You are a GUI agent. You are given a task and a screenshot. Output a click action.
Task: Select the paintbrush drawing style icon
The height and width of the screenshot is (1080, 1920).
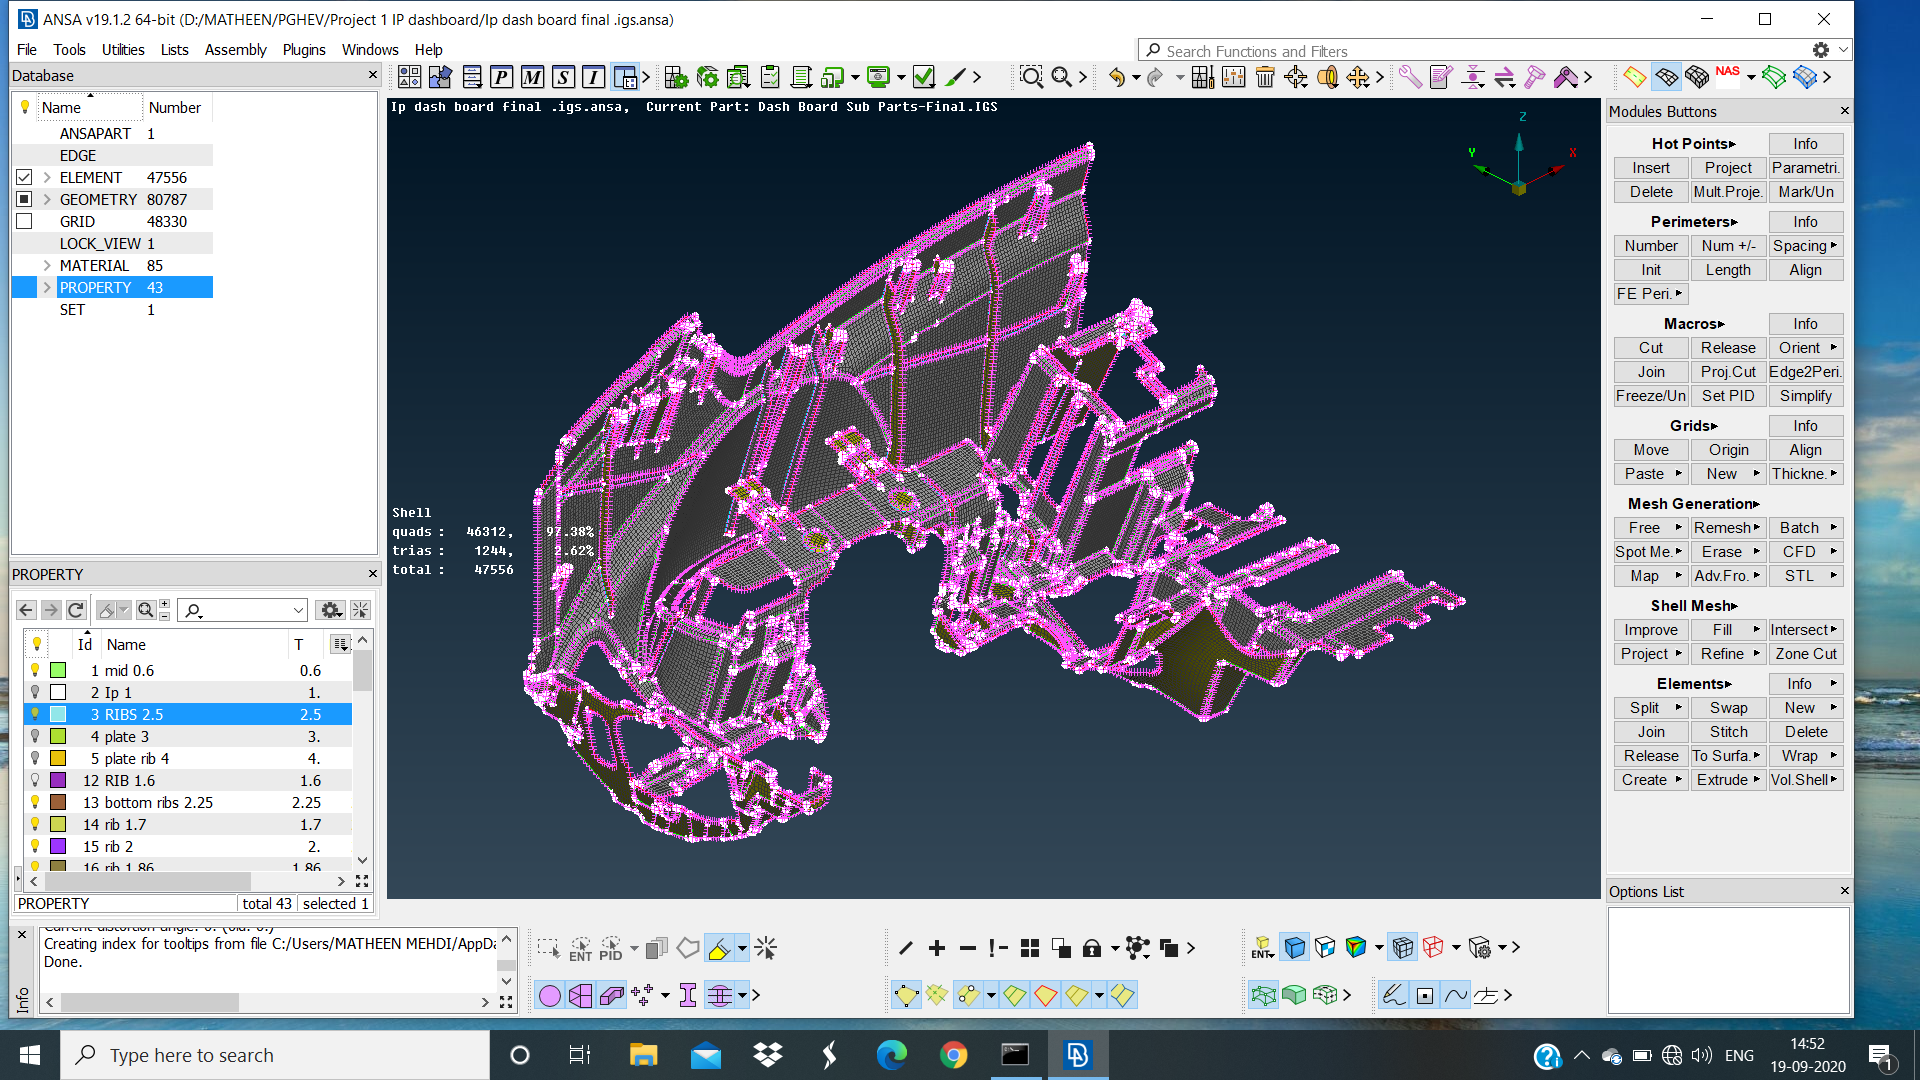point(957,76)
